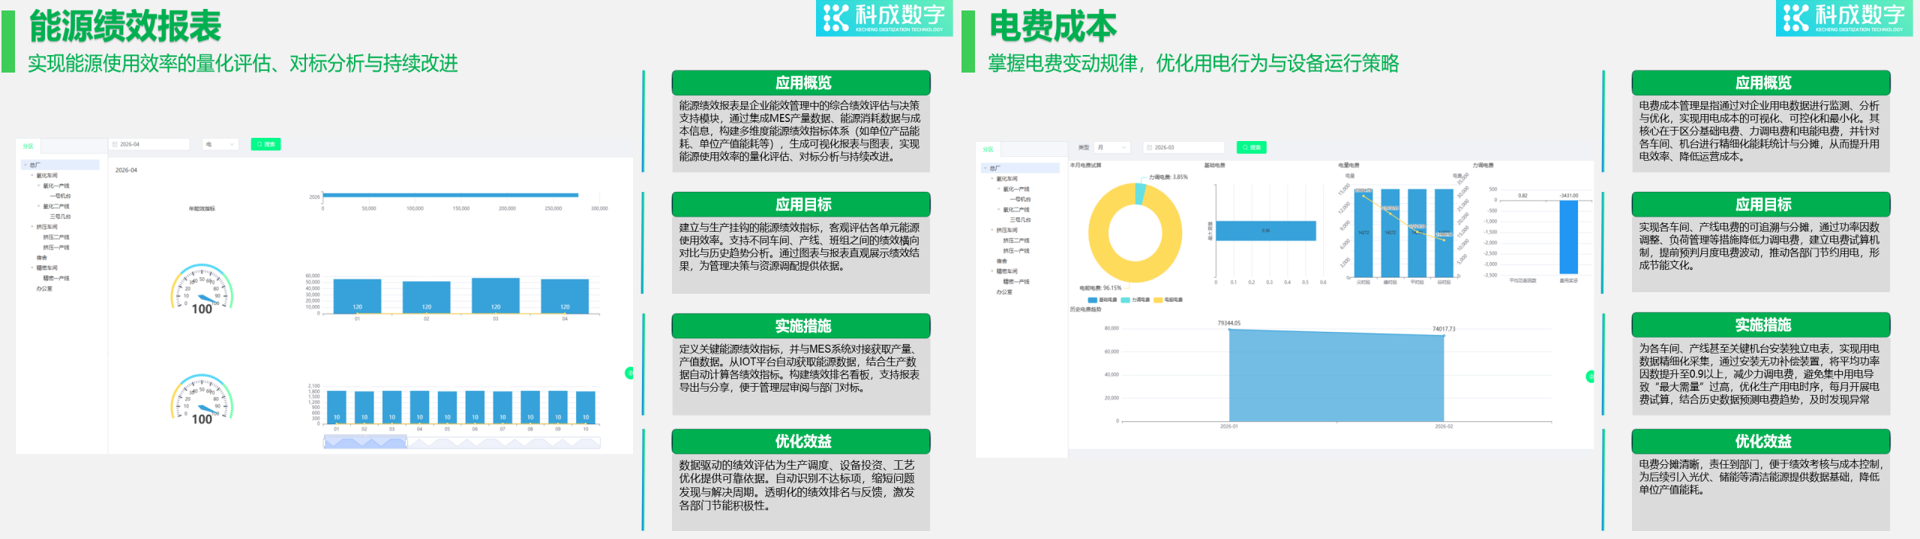The width and height of the screenshot is (1920, 539).
Task: Collapse the 总厂 tree node in the left dashboard
Action: coord(25,165)
